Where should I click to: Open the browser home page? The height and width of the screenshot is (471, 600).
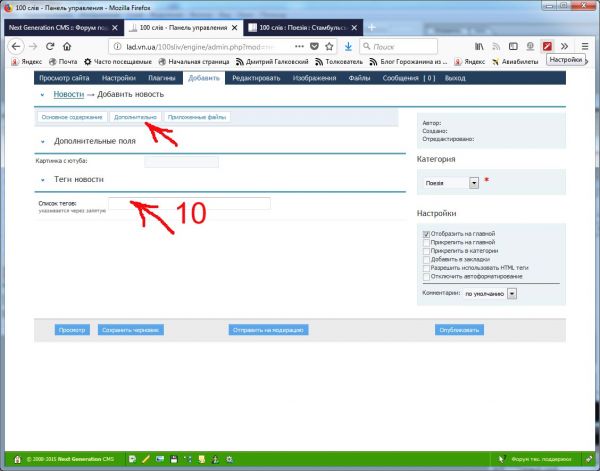click(x=67, y=47)
